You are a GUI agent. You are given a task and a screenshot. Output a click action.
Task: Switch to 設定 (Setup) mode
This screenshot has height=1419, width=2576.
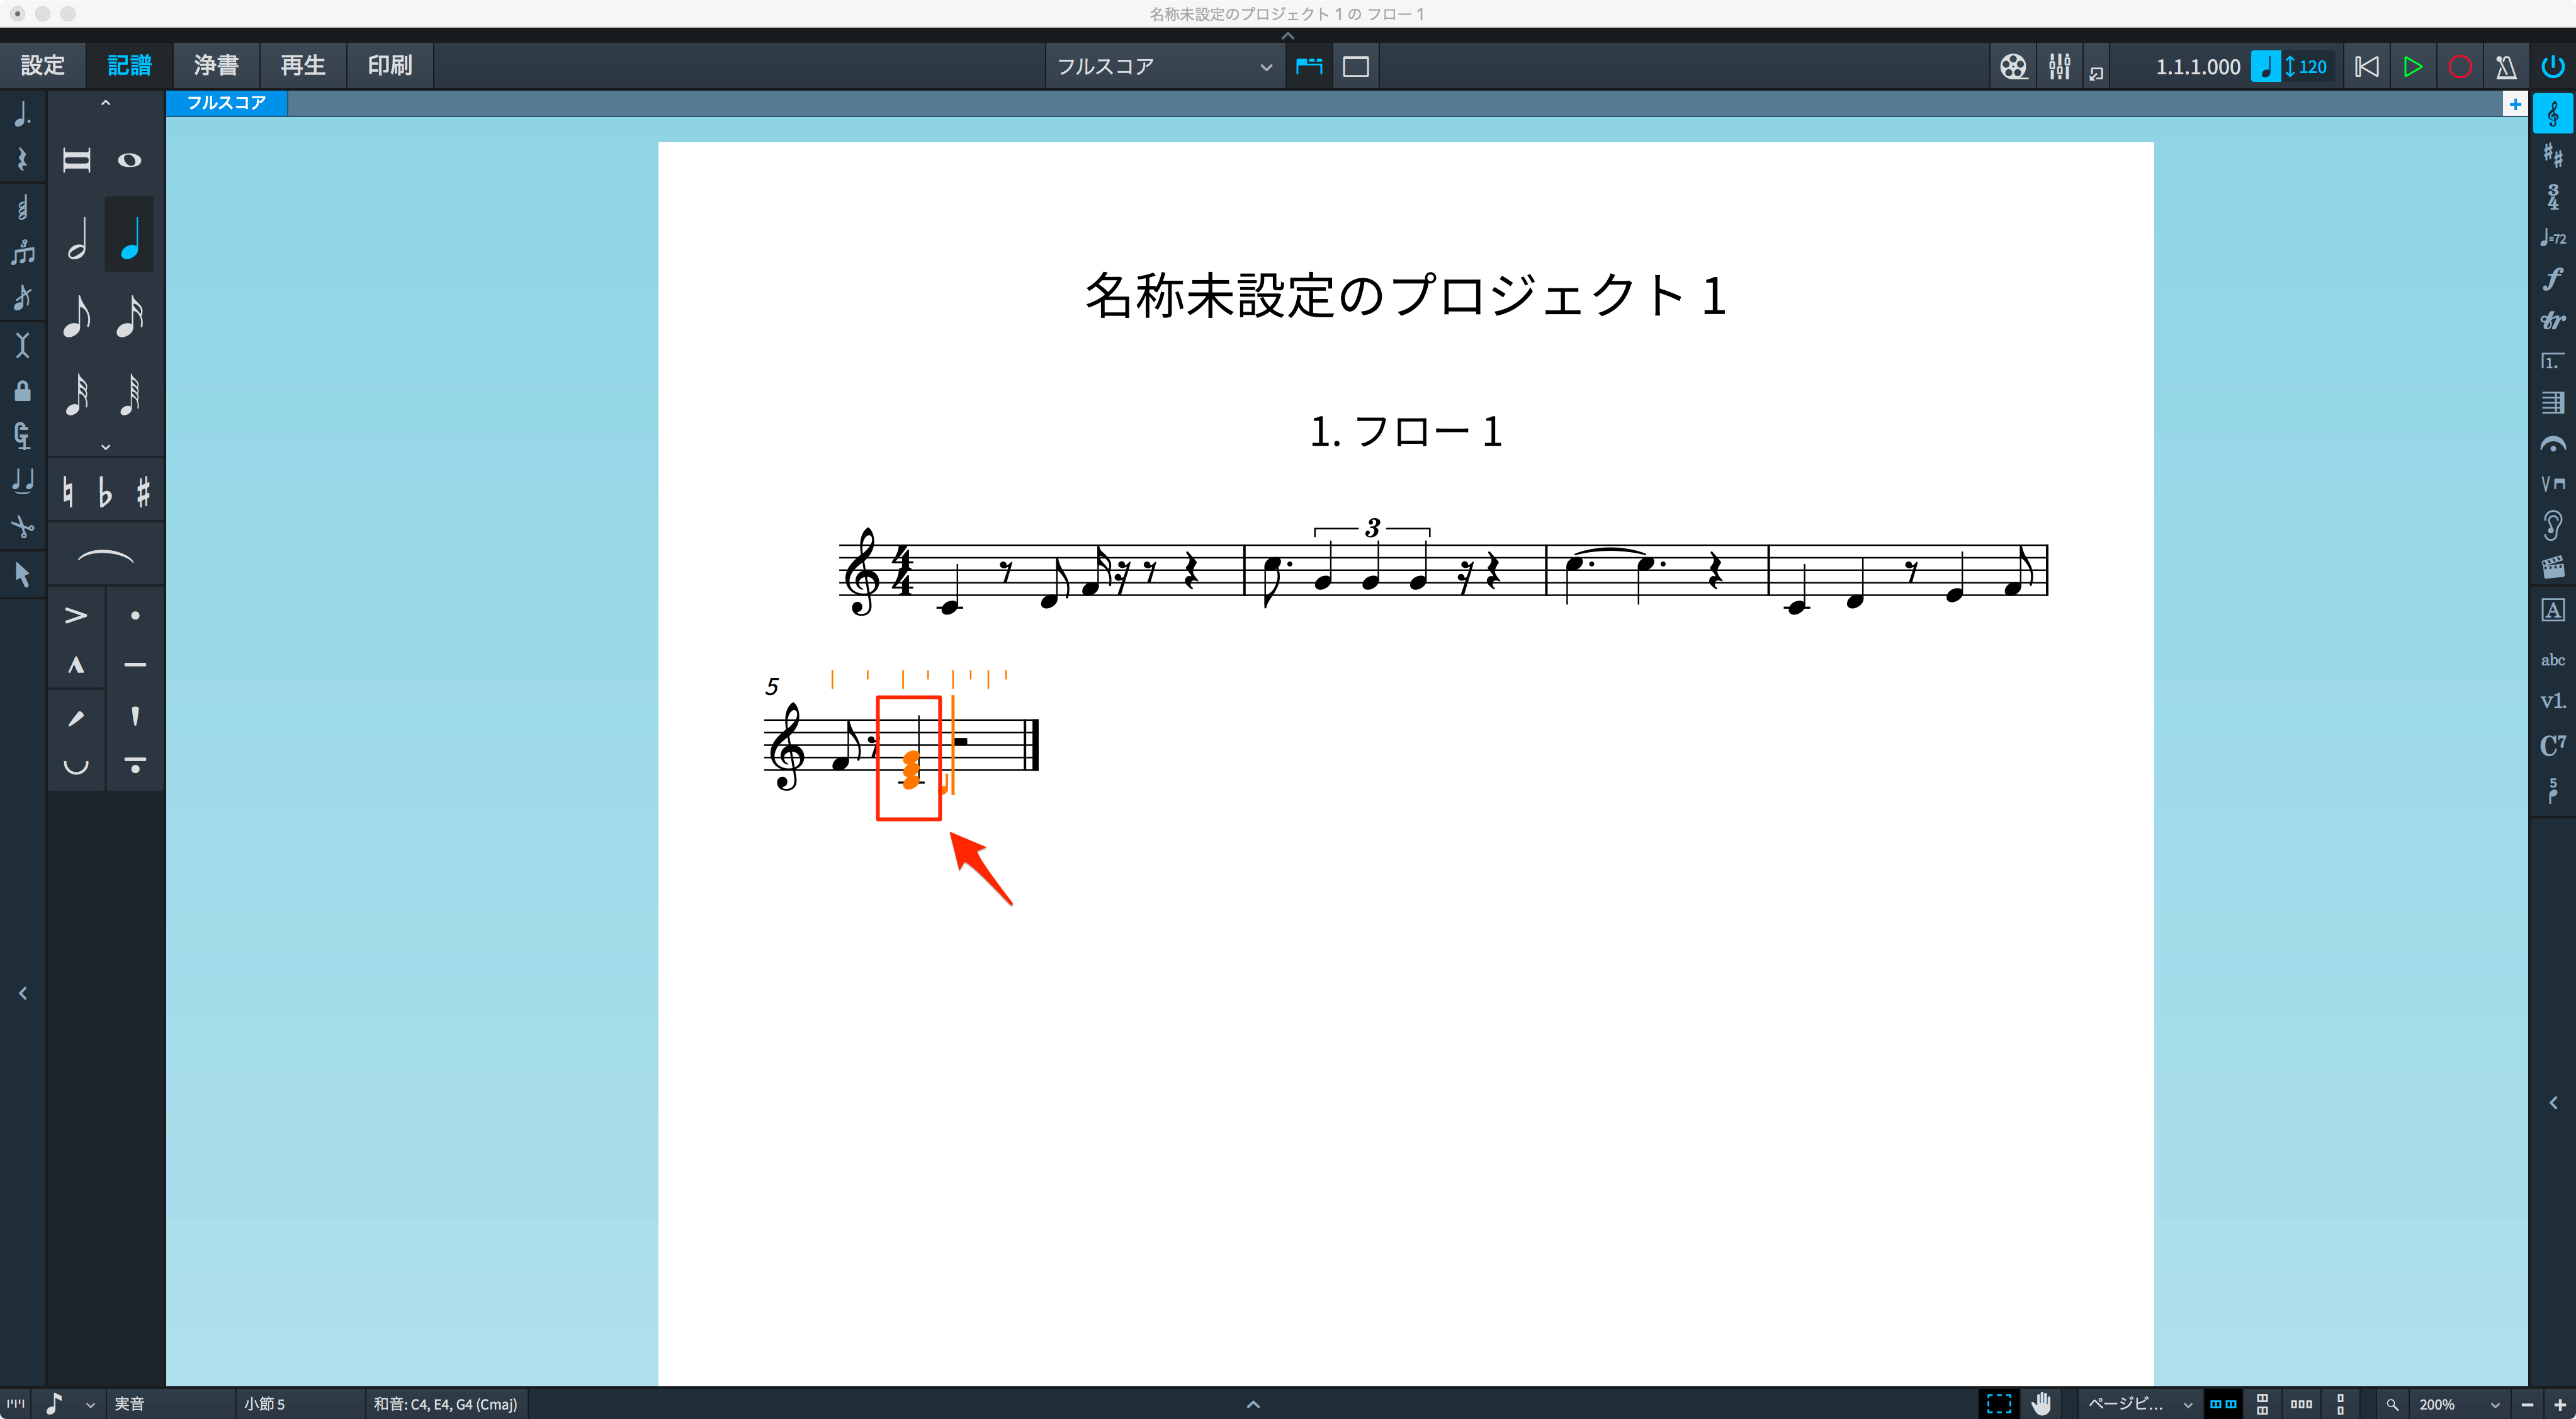click(x=43, y=66)
